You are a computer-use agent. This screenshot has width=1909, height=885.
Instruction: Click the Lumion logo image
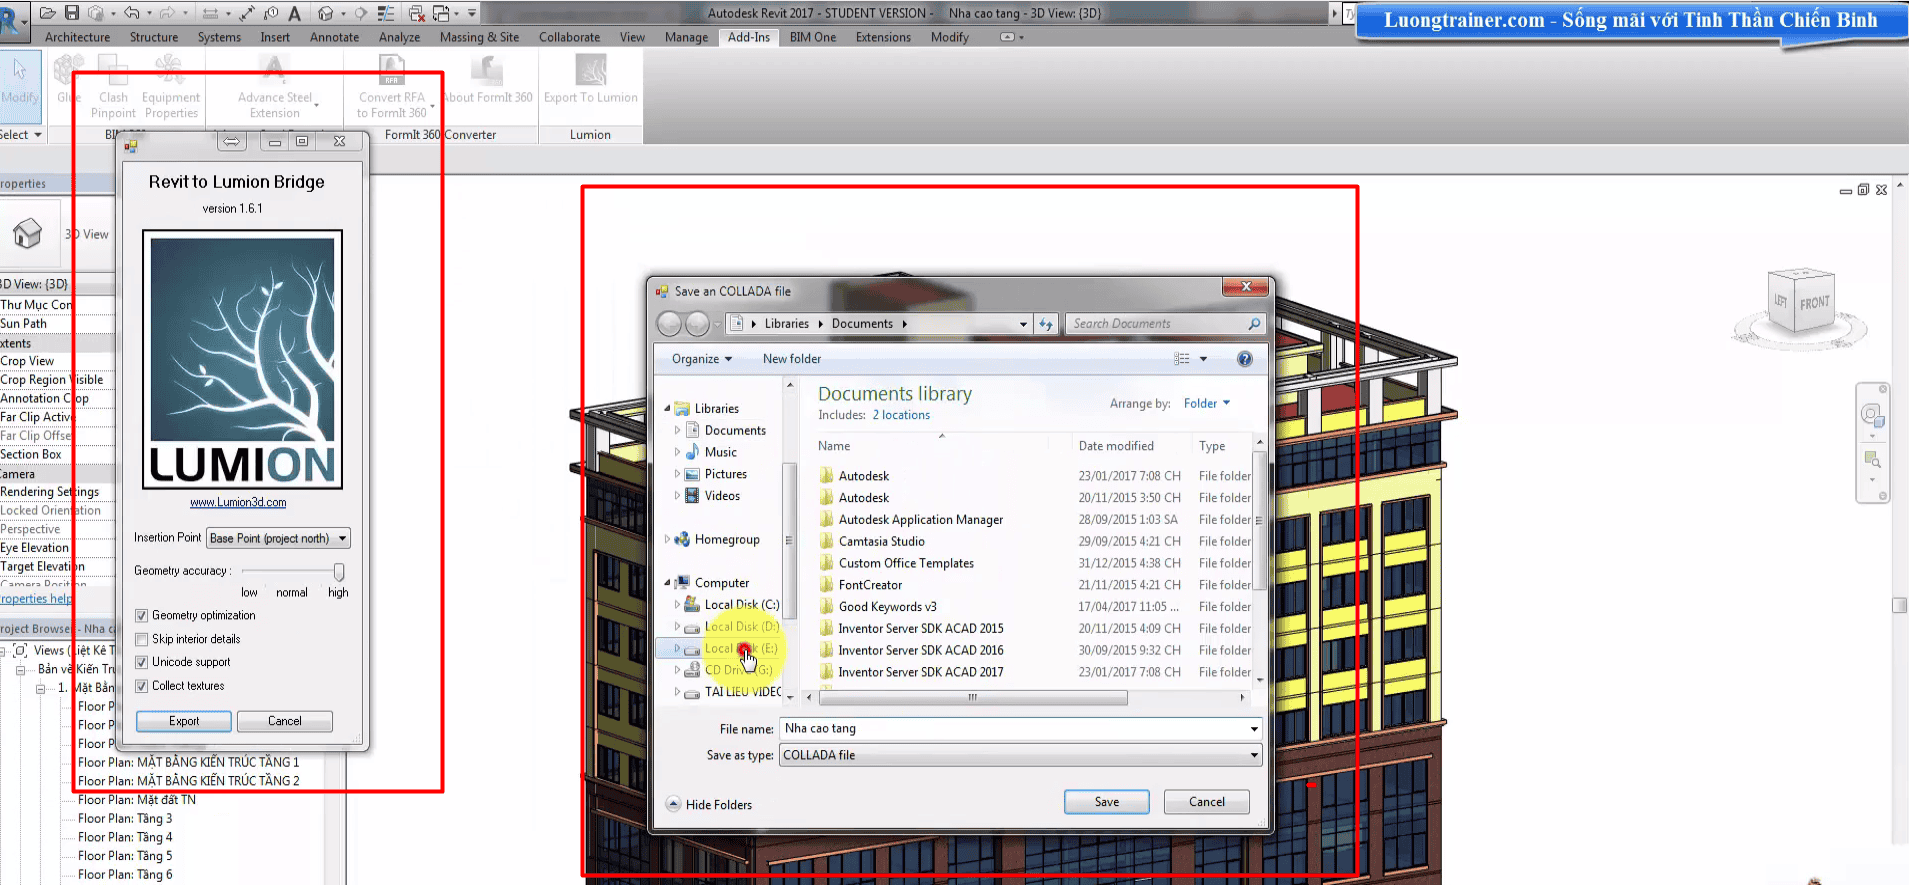click(242, 360)
